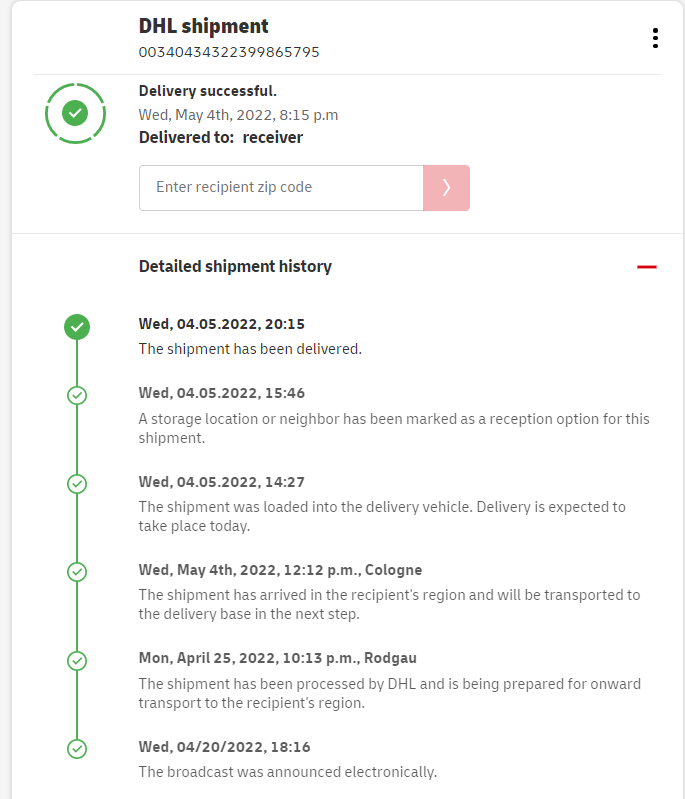Viewport: 685px width, 799px height.
Task: Collapse the detailed shipment history section
Action: tap(647, 267)
